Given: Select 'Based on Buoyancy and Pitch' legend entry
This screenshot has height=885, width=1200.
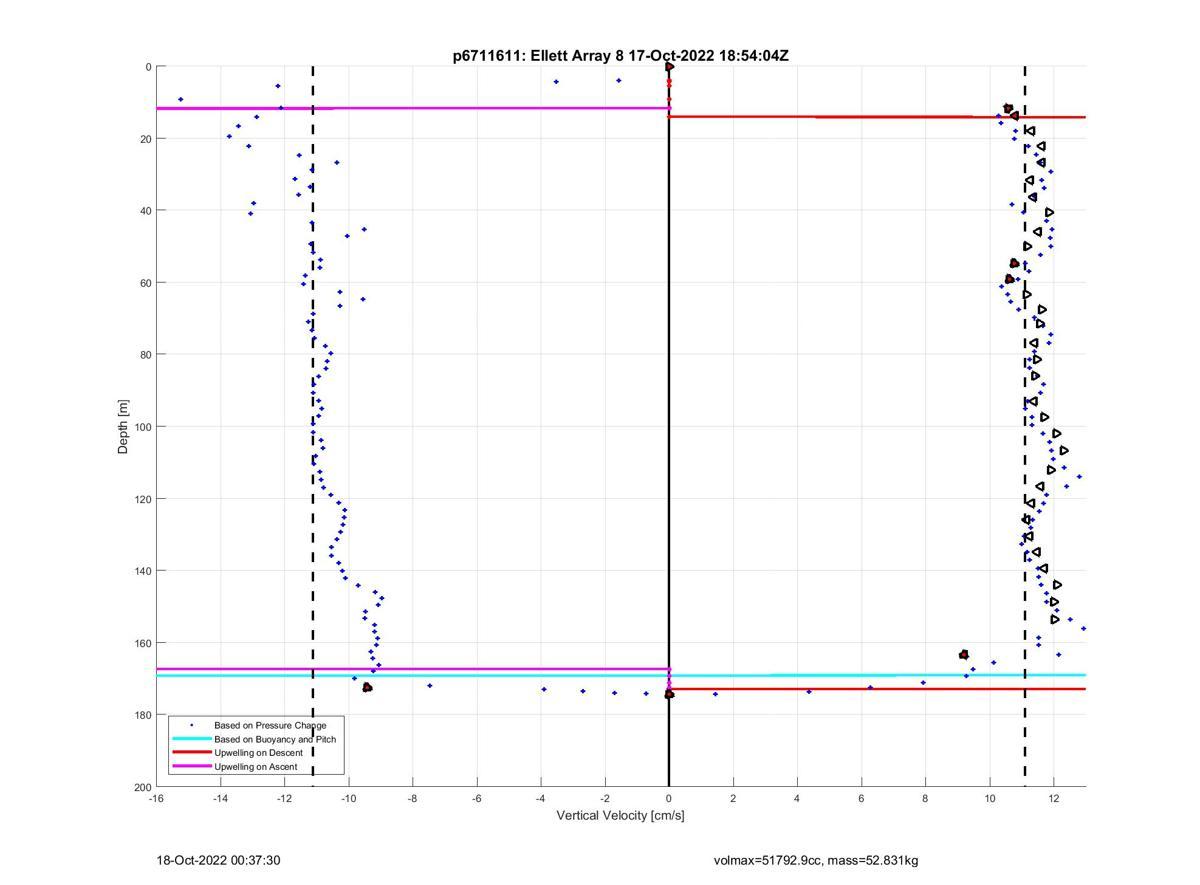Looking at the screenshot, I should coord(275,739).
